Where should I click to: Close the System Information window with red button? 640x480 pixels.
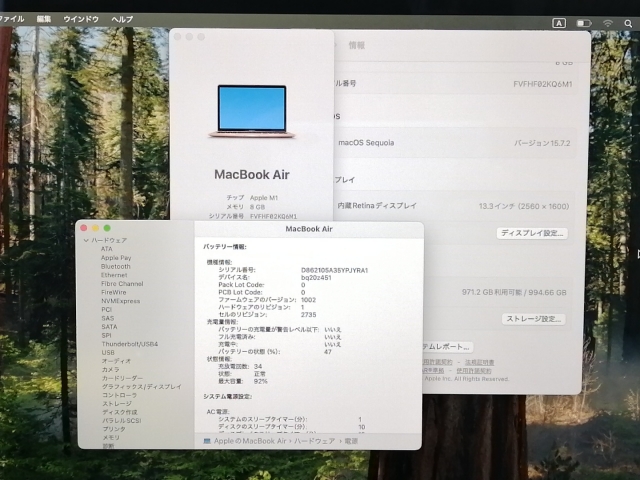pos(84,228)
